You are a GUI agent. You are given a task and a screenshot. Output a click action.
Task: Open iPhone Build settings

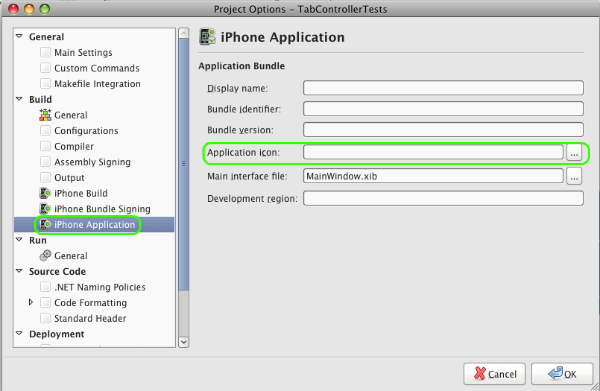point(81,194)
